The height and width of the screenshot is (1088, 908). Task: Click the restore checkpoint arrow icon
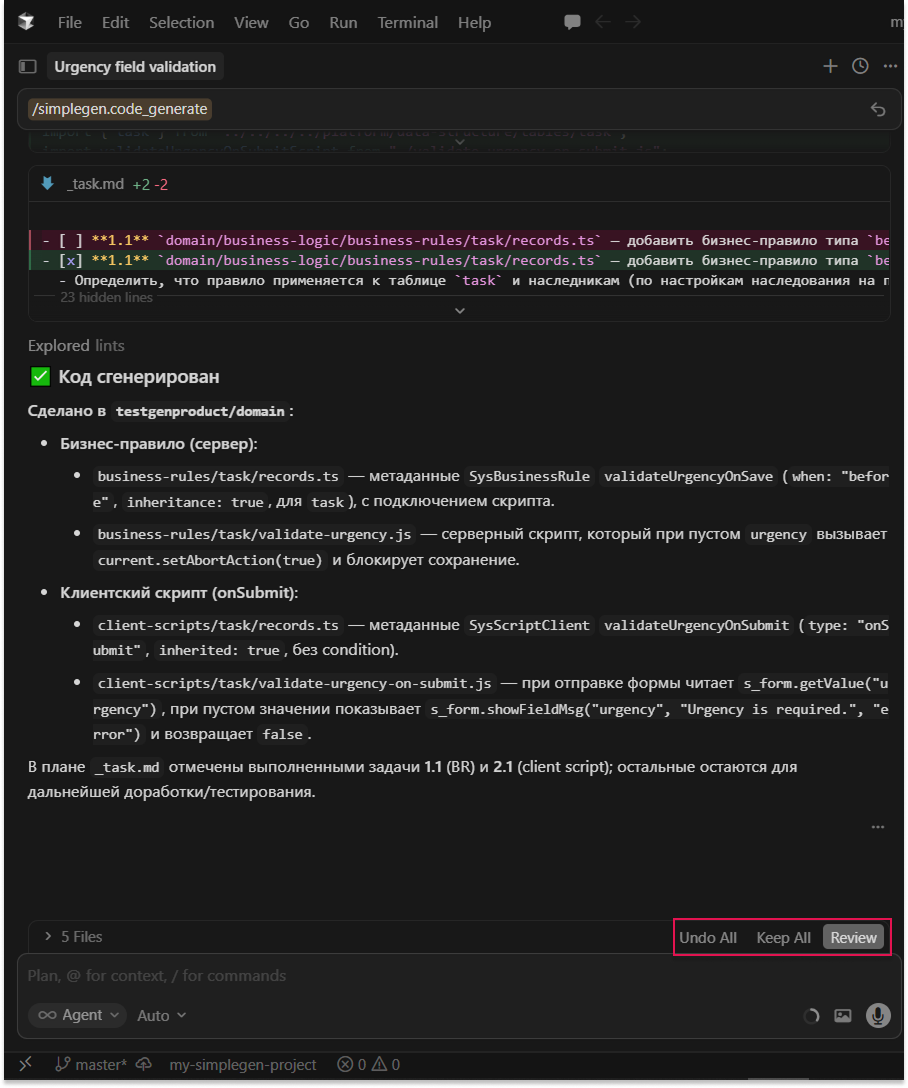click(878, 110)
